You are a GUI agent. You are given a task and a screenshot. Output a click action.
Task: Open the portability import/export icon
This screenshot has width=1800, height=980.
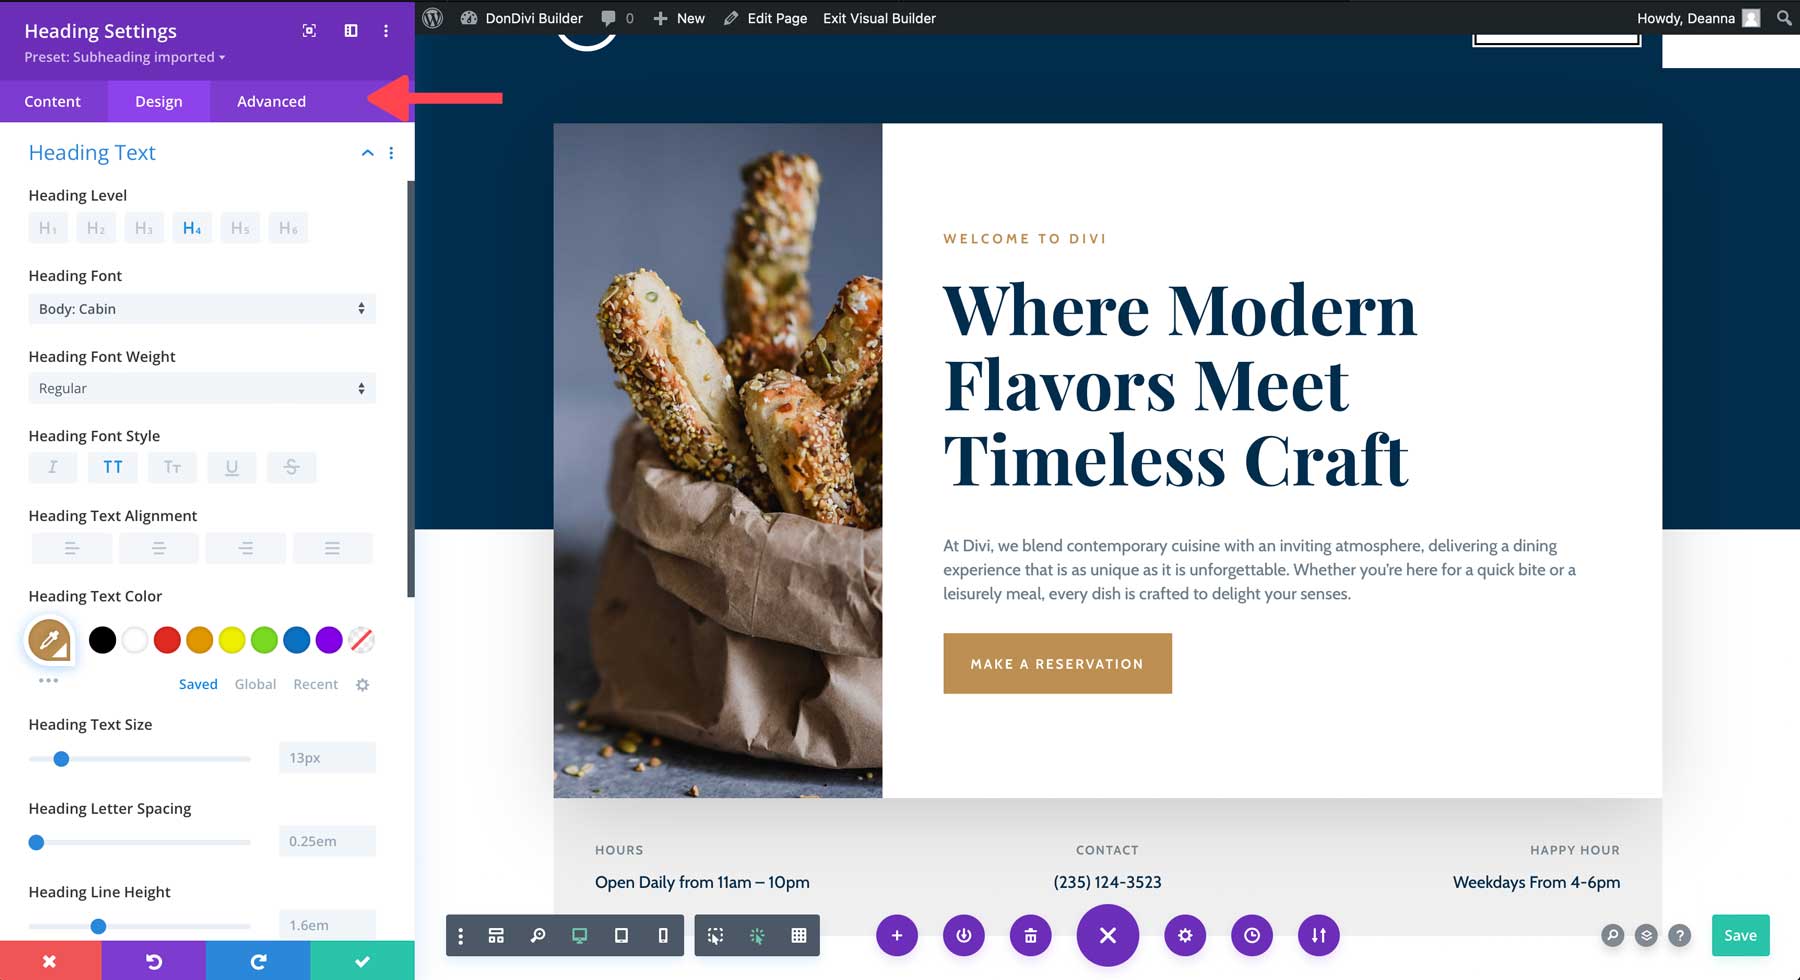[x=1319, y=935]
